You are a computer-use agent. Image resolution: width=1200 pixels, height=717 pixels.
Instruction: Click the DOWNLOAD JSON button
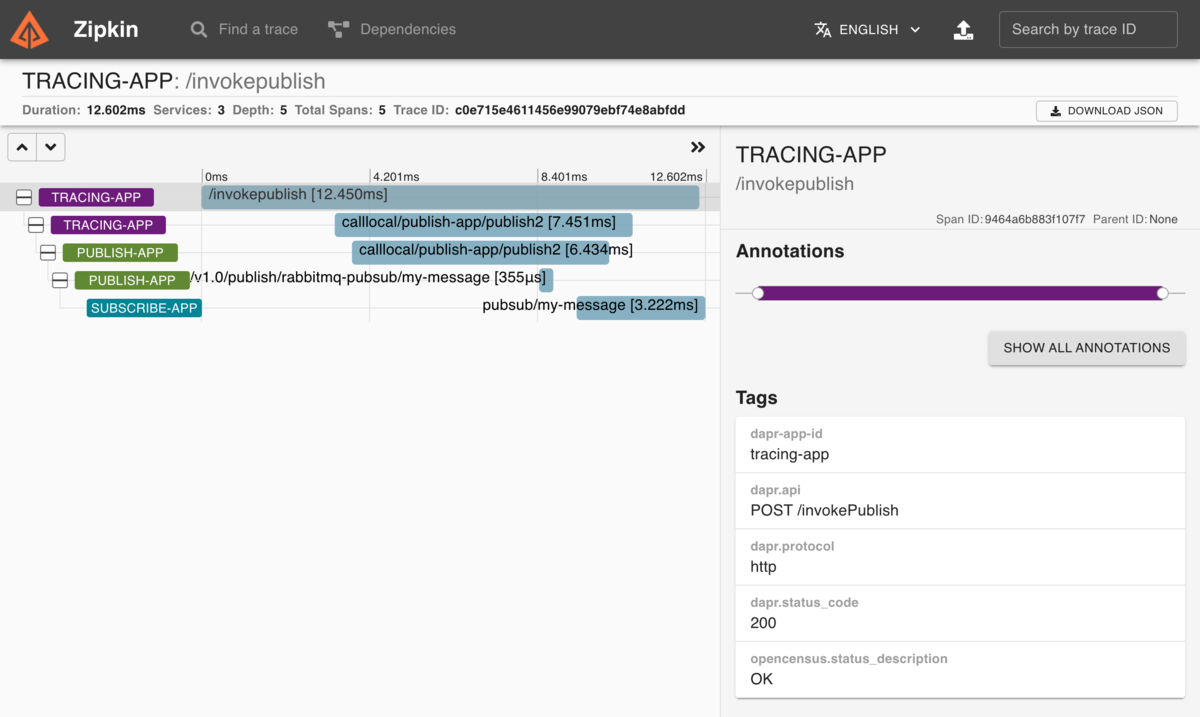click(1106, 111)
